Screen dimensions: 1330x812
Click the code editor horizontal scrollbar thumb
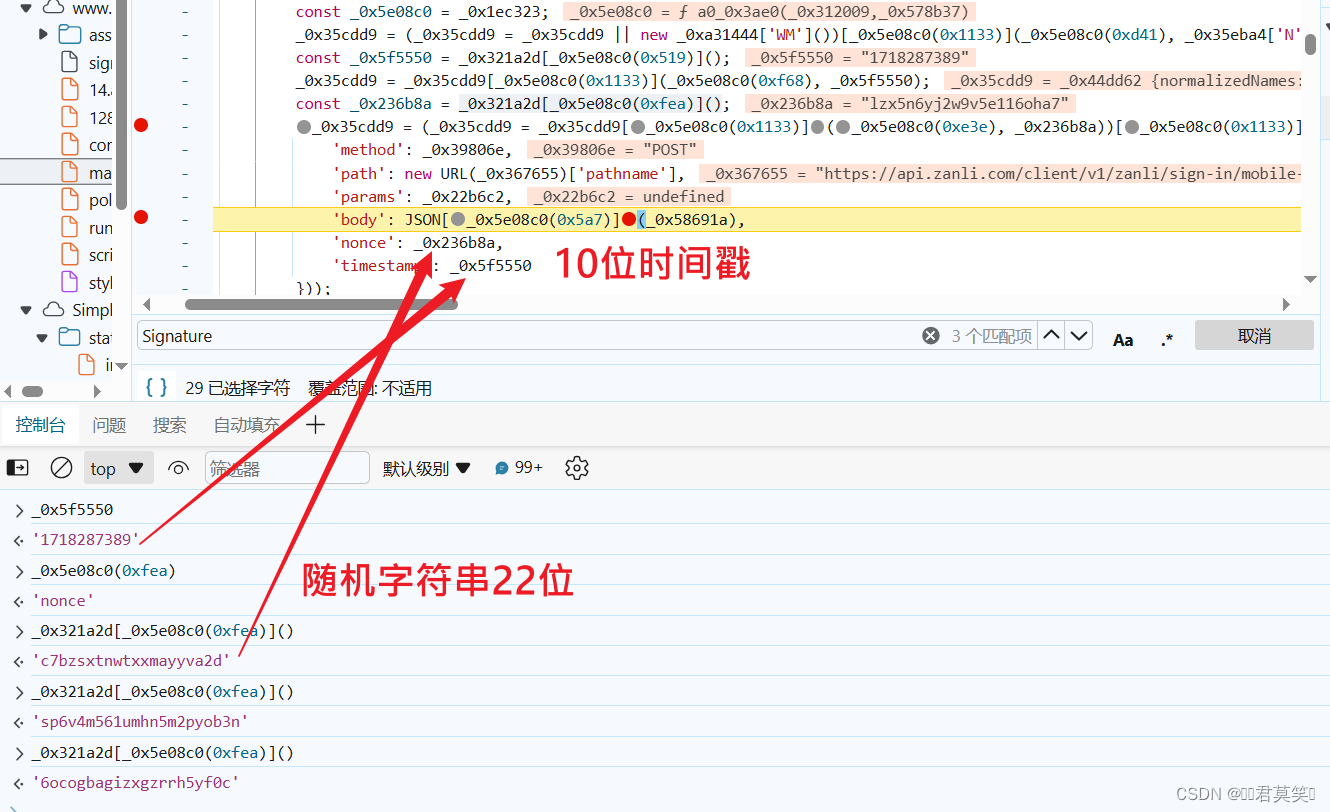(x=321, y=304)
